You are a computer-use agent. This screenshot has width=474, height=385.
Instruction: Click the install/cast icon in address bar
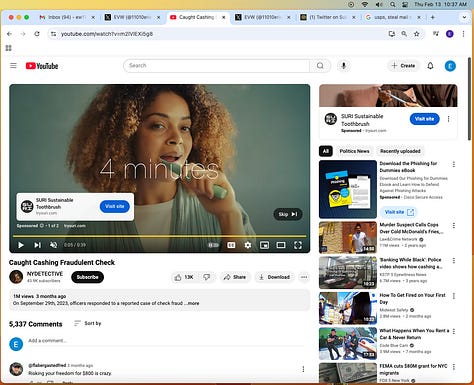[x=392, y=34]
